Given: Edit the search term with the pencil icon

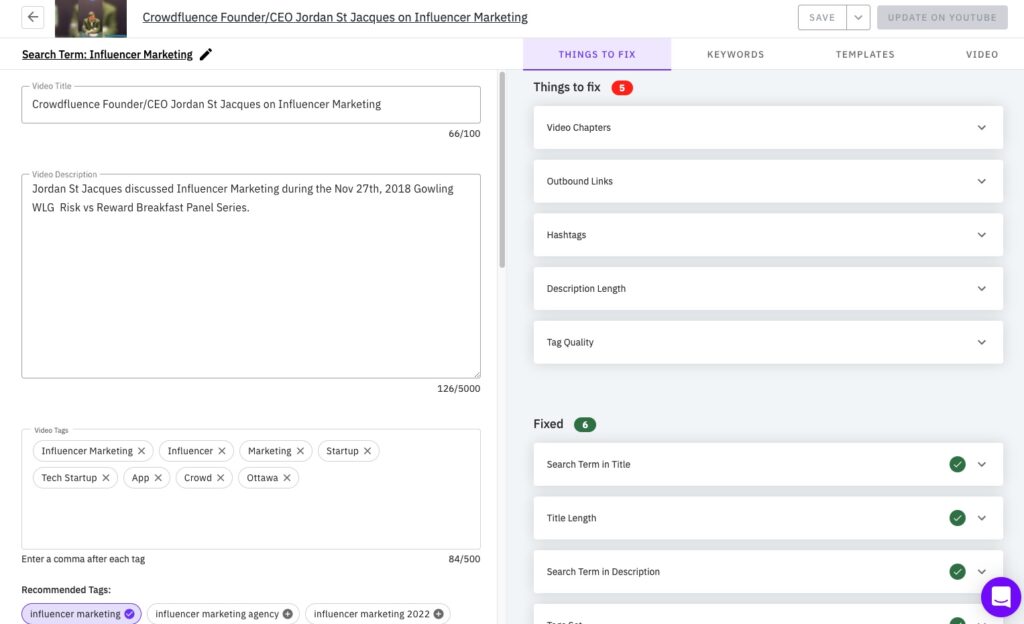Looking at the screenshot, I should coord(206,54).
